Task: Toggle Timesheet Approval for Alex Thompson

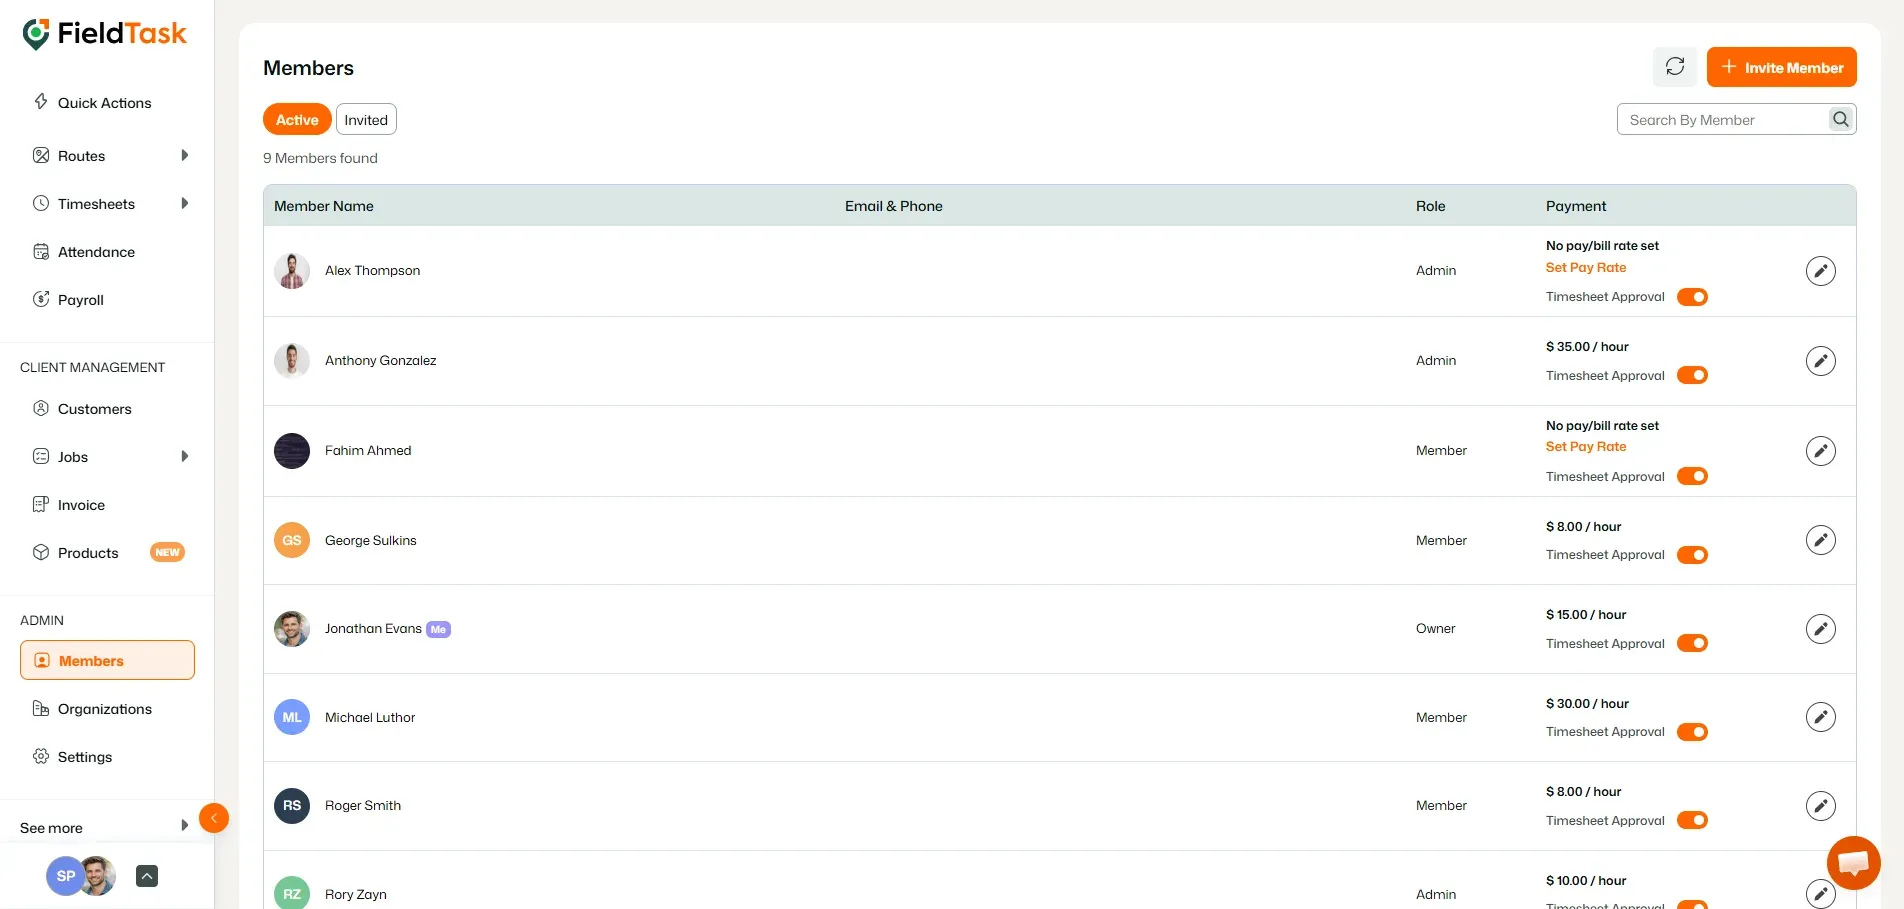Action: click(x=1692, y=297)
